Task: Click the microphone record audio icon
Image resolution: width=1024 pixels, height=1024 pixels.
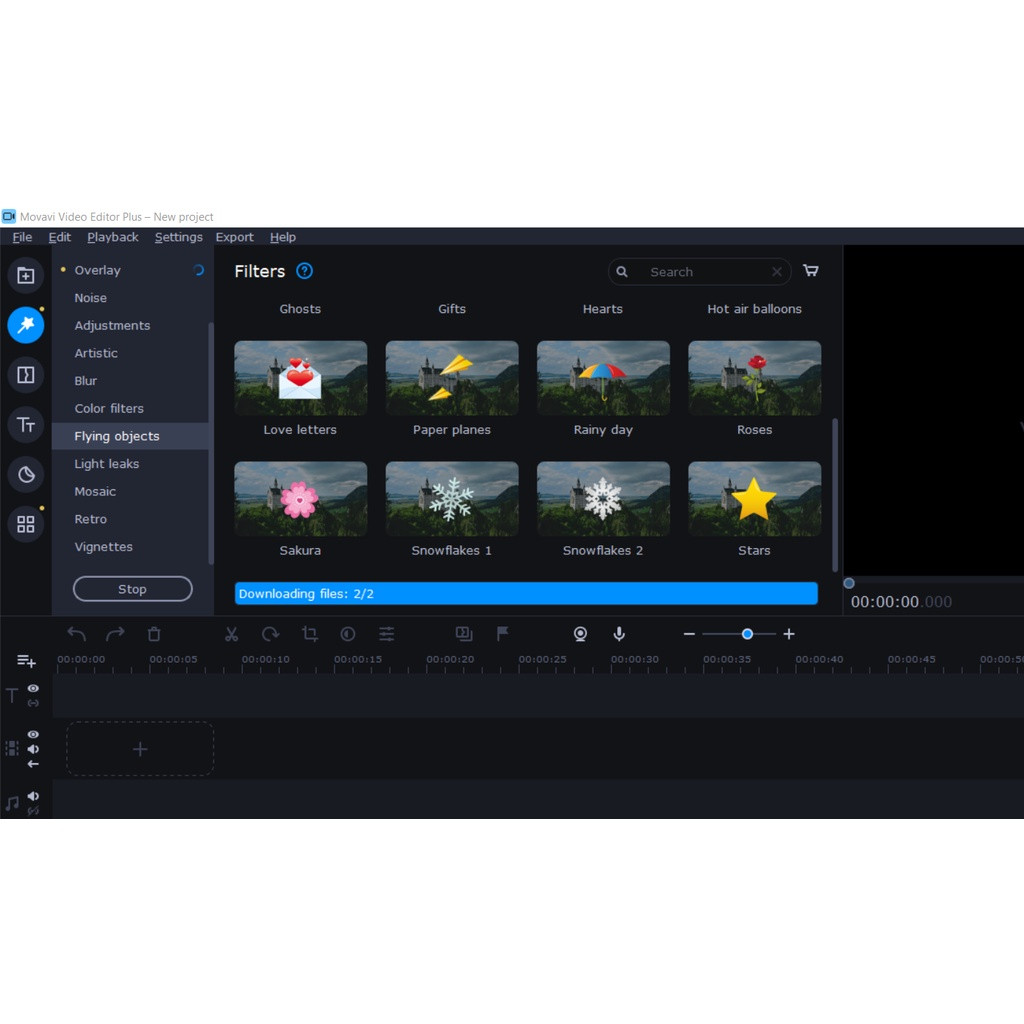Action: pos(619,634)
